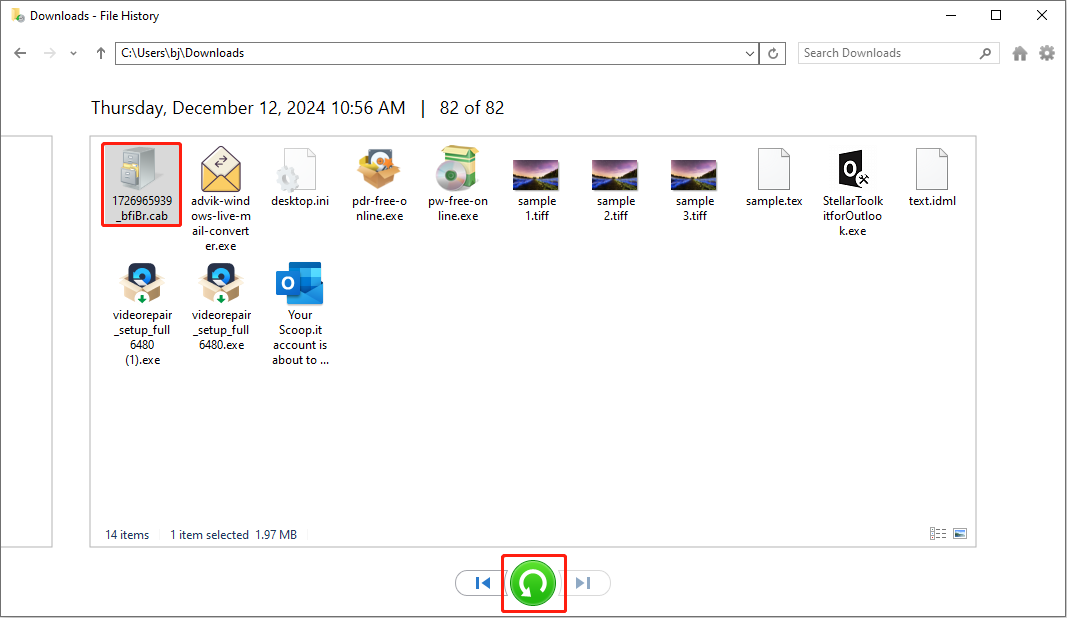Select pw-free-online.exe installer

pos(458,184)
